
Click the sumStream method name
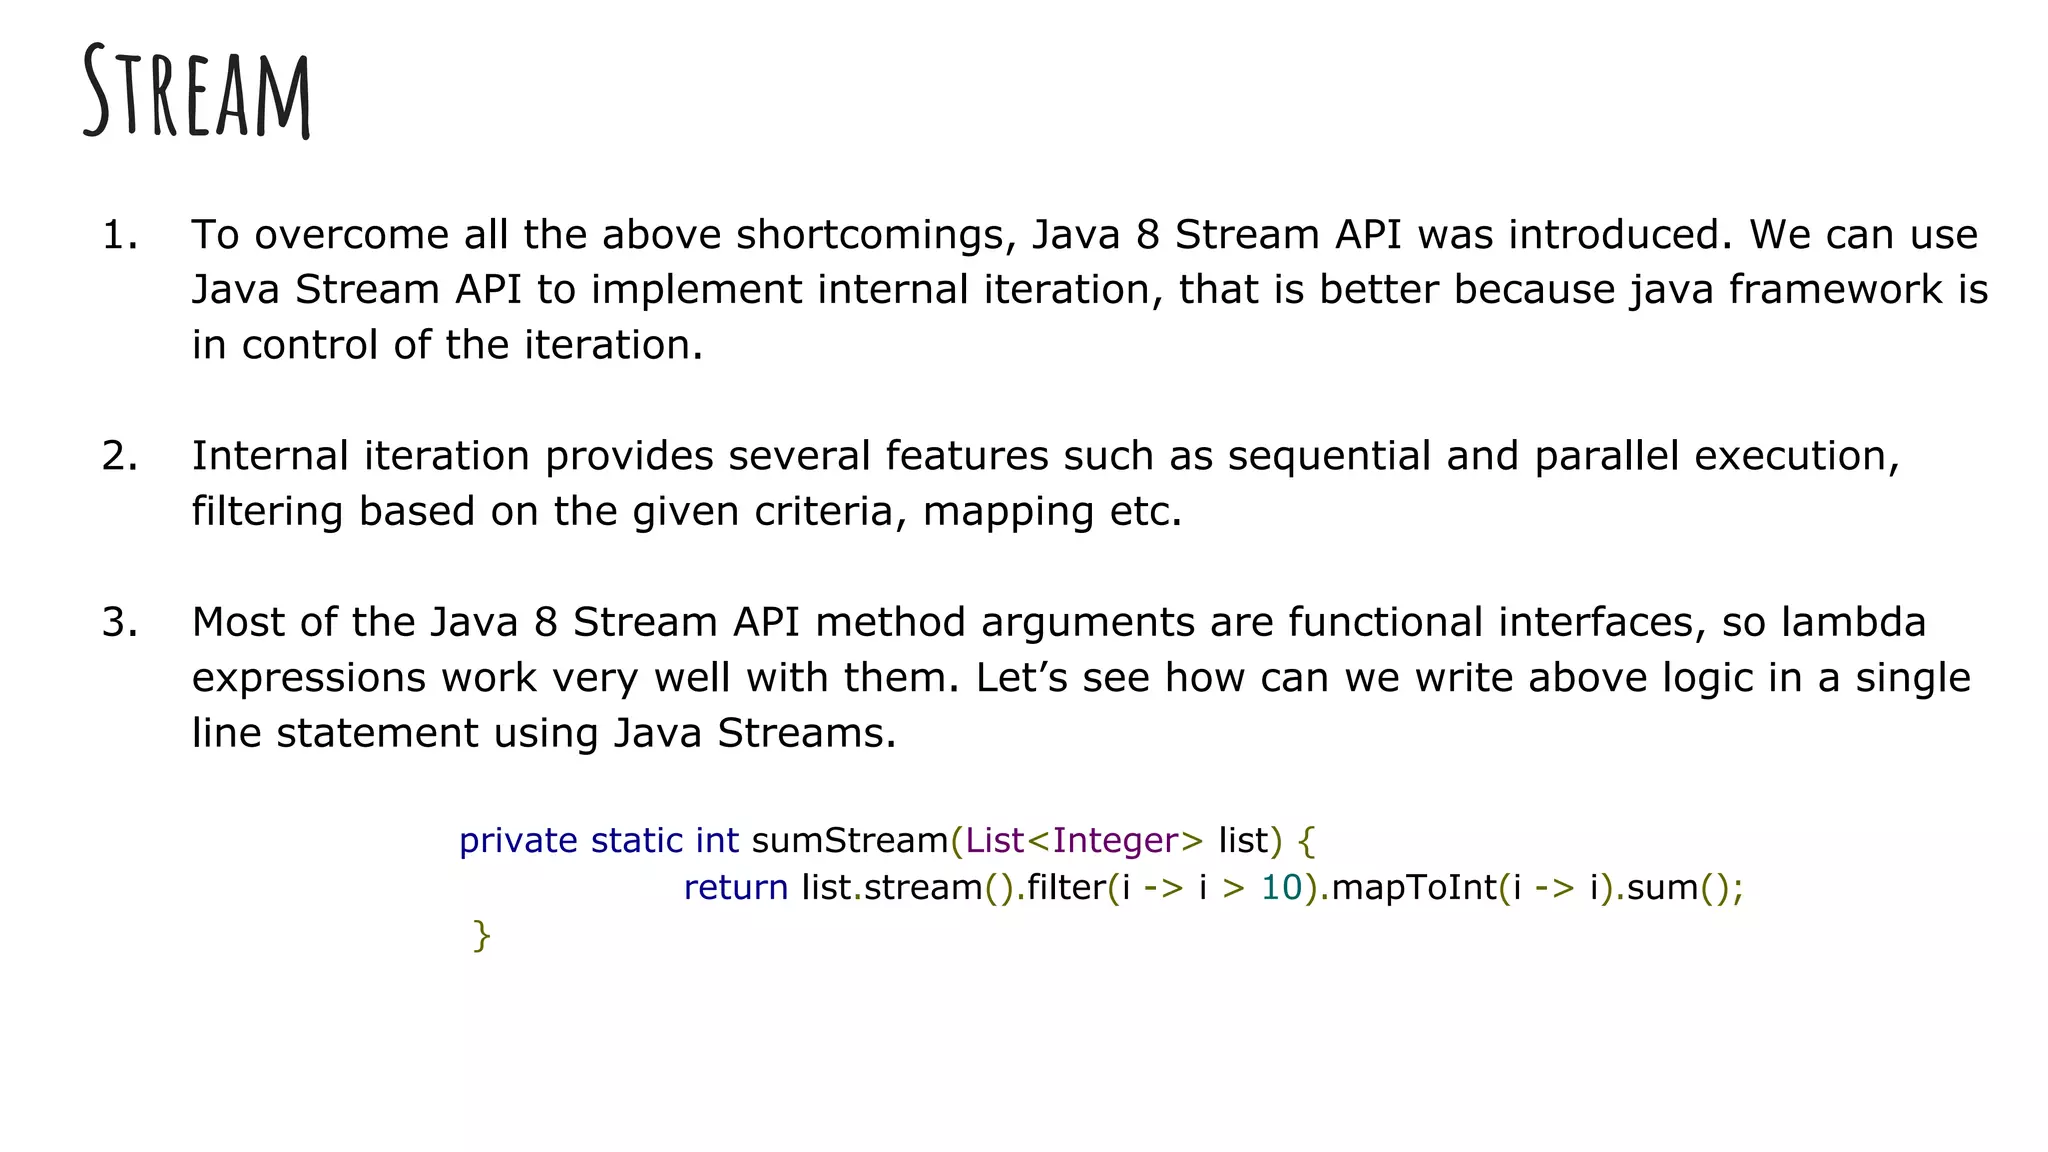coord(850,841)
